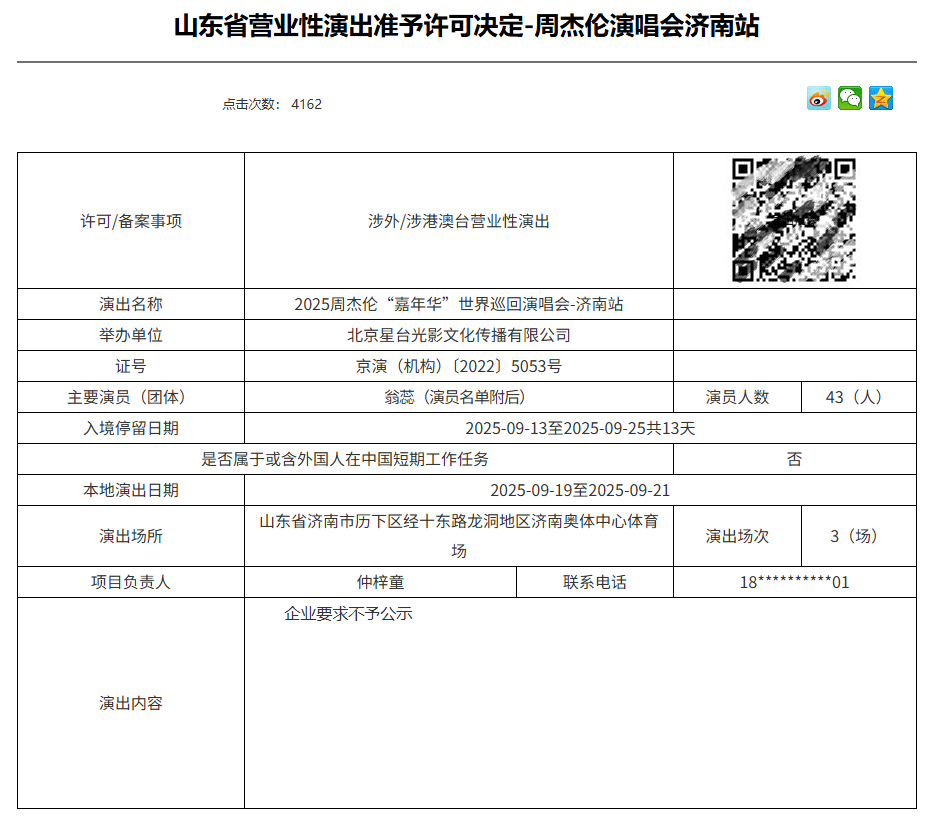Screen dimensions: 927x819
Task: Select the 许可/备案事项 cell
Action: click(x=131, y=221)
